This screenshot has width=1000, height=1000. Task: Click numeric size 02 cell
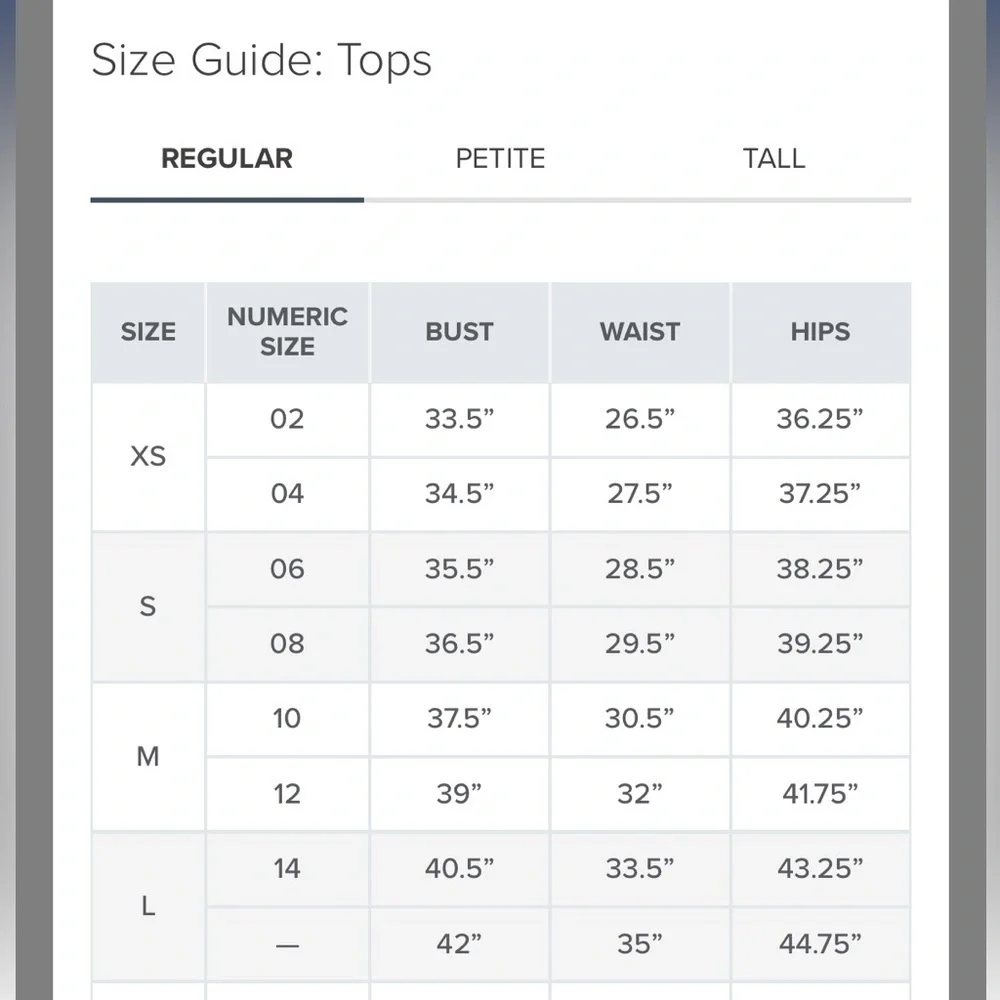[x=288, y=420]
